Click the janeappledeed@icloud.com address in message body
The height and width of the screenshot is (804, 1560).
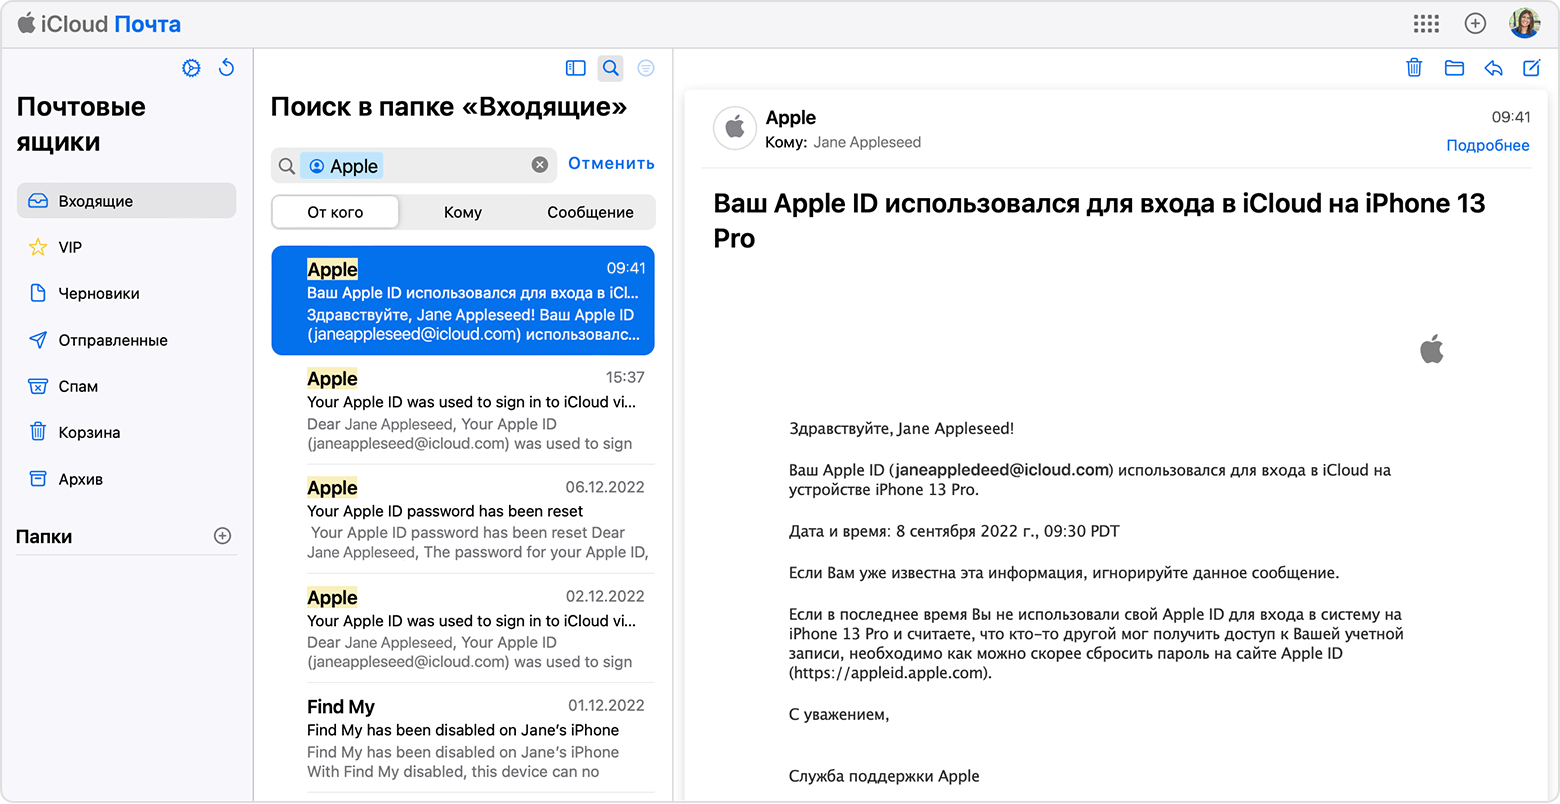tap(1001, 469)
